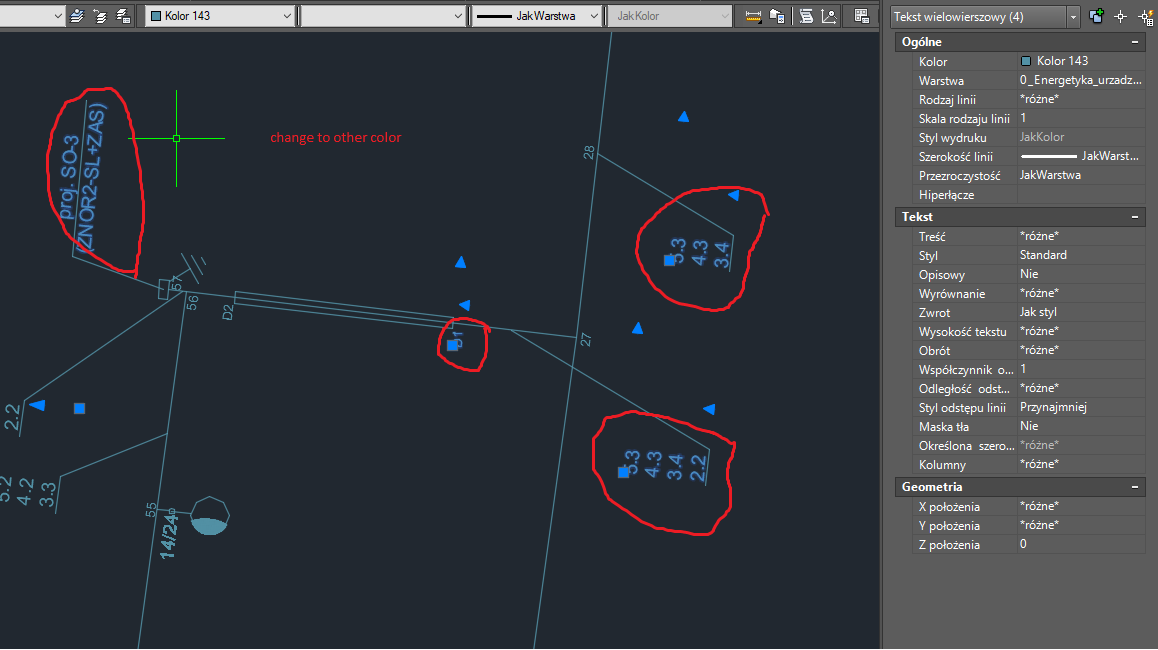Select the Locate Point toolbar icon

829,15
